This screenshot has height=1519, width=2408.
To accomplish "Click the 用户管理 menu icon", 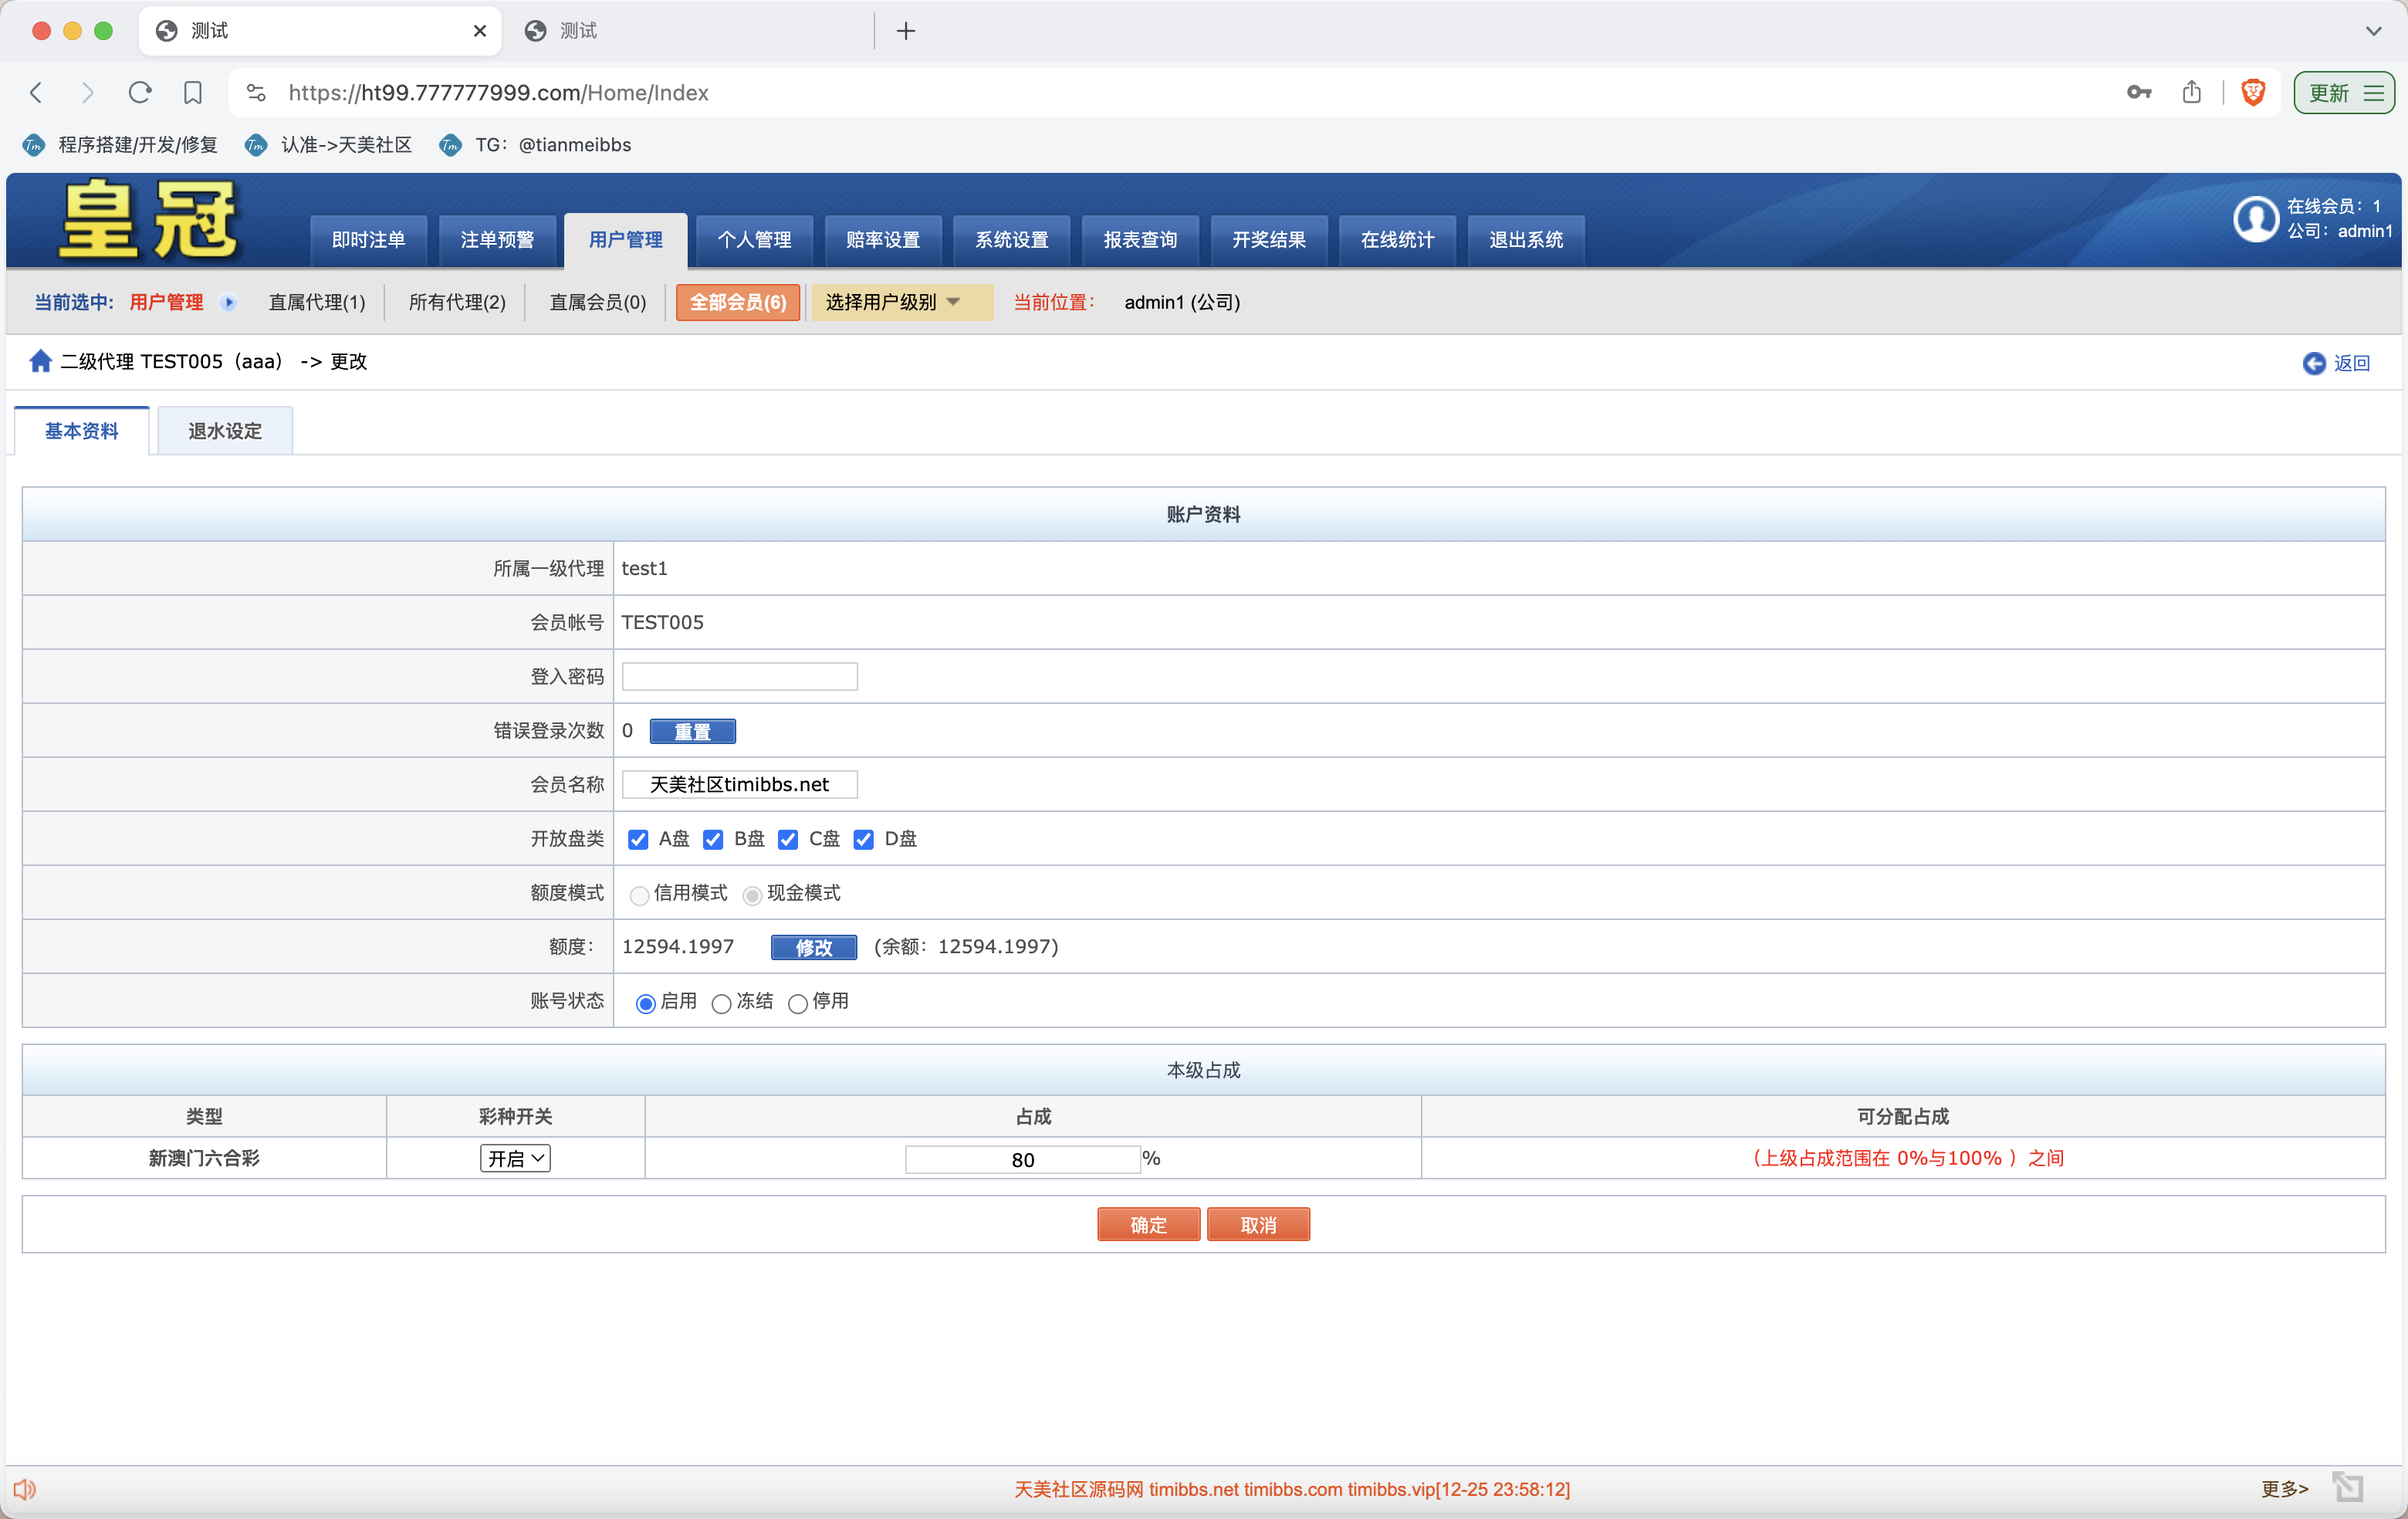I will tap(624, 238).
